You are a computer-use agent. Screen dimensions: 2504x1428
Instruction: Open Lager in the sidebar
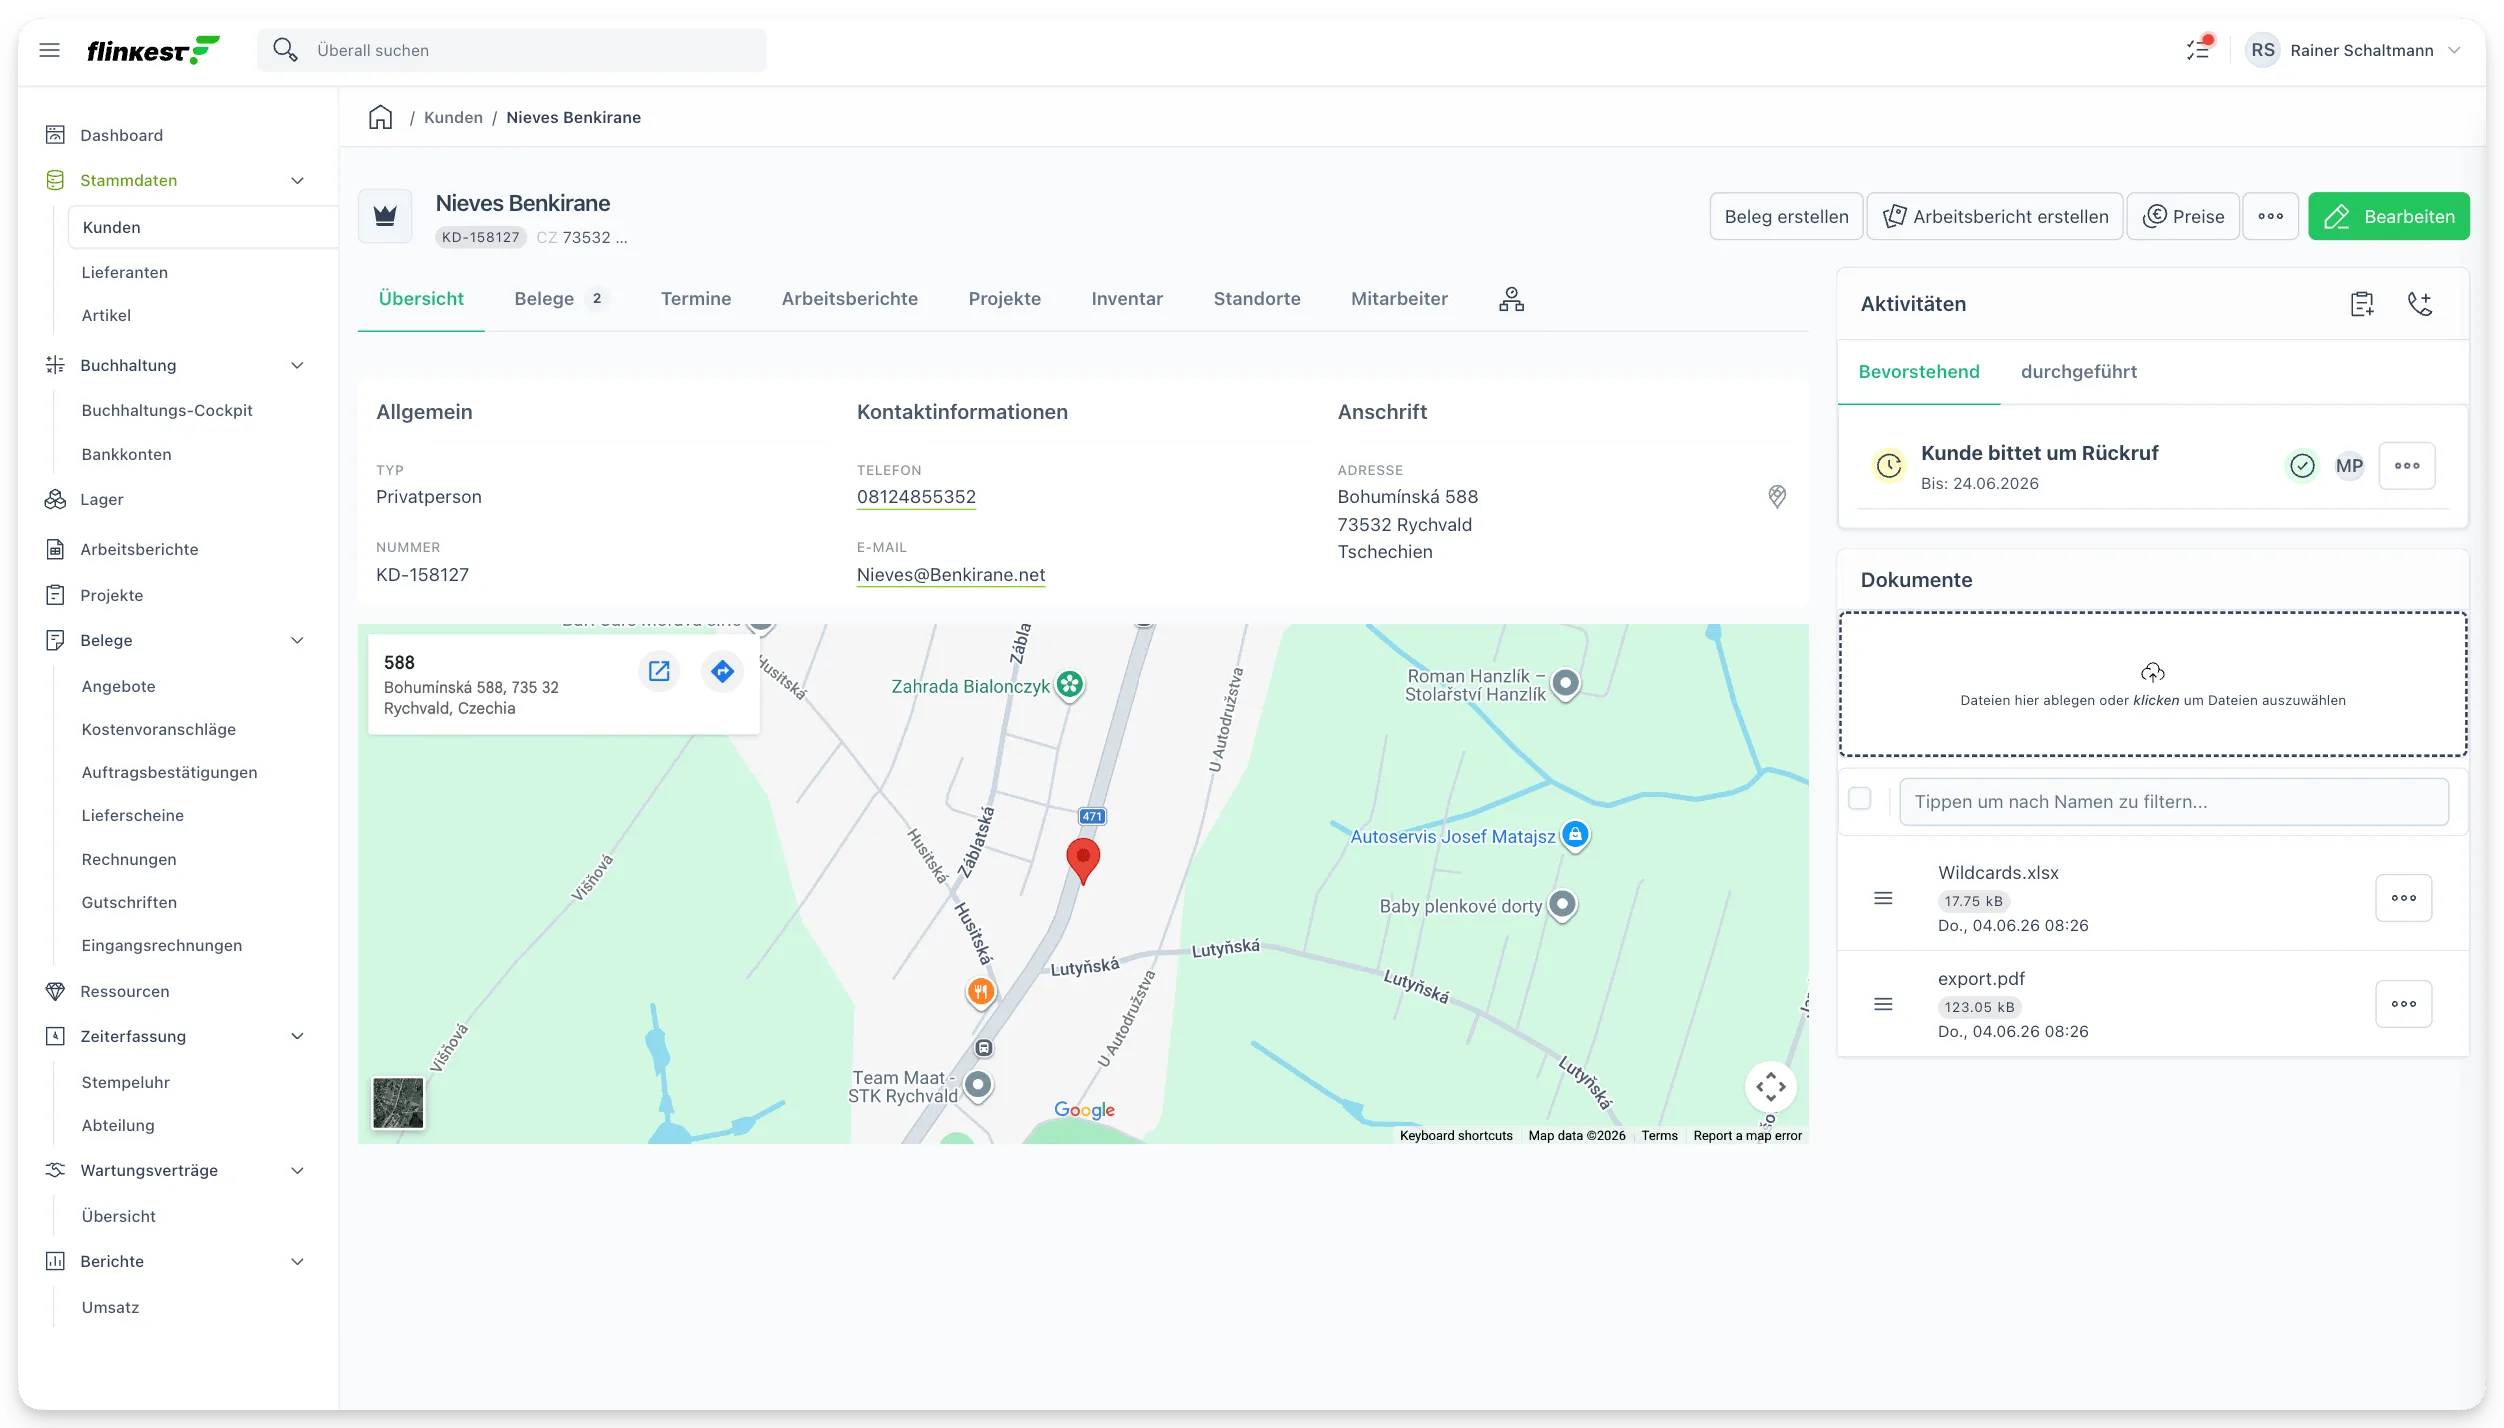[x=101, y=500]
